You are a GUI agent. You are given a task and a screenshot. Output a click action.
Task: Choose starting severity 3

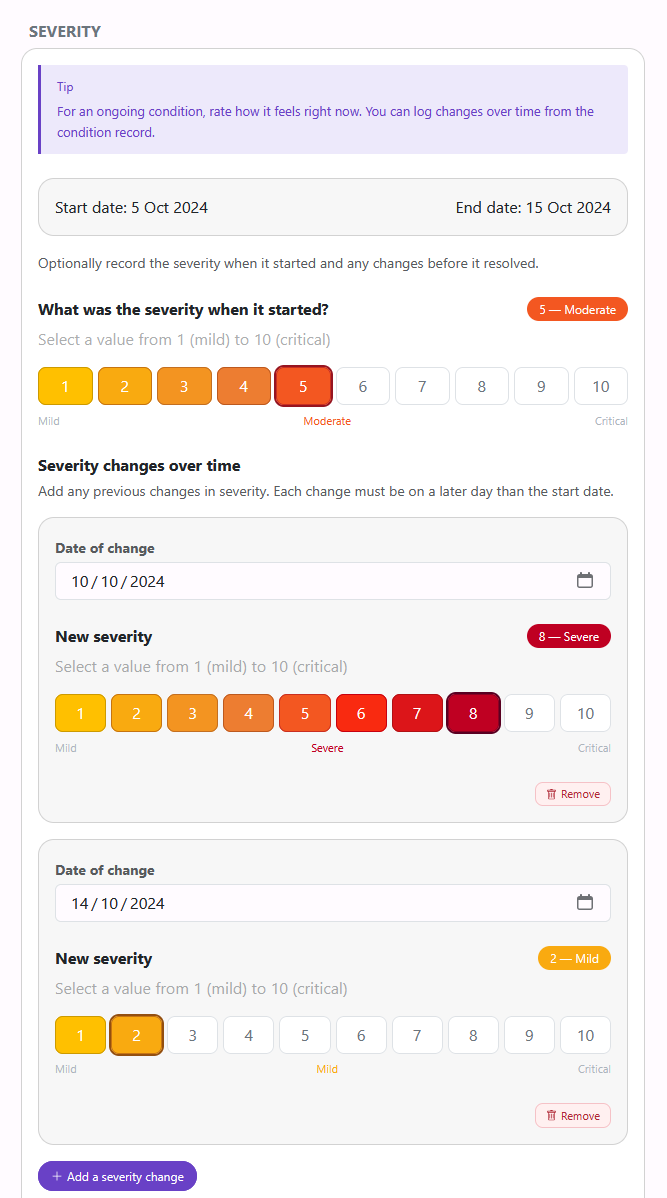(x=184, y=386)
